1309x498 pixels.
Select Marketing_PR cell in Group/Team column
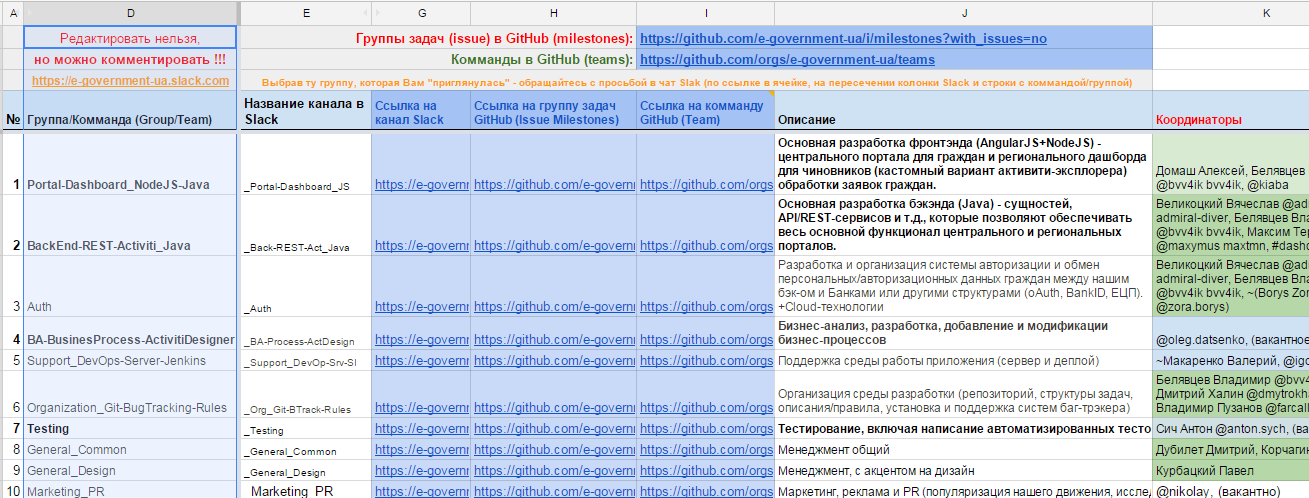click(130, 490)
